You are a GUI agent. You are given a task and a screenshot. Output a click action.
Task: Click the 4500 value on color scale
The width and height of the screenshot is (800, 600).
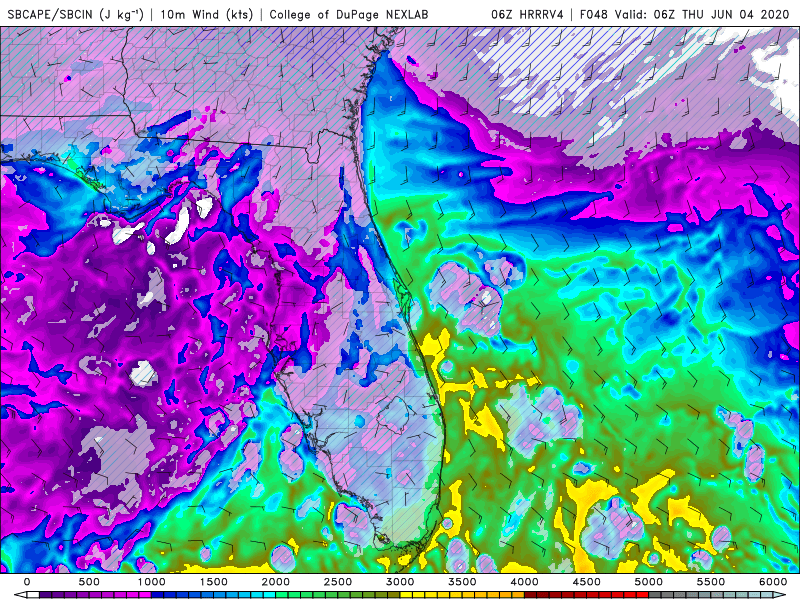(x=587, y=582)
